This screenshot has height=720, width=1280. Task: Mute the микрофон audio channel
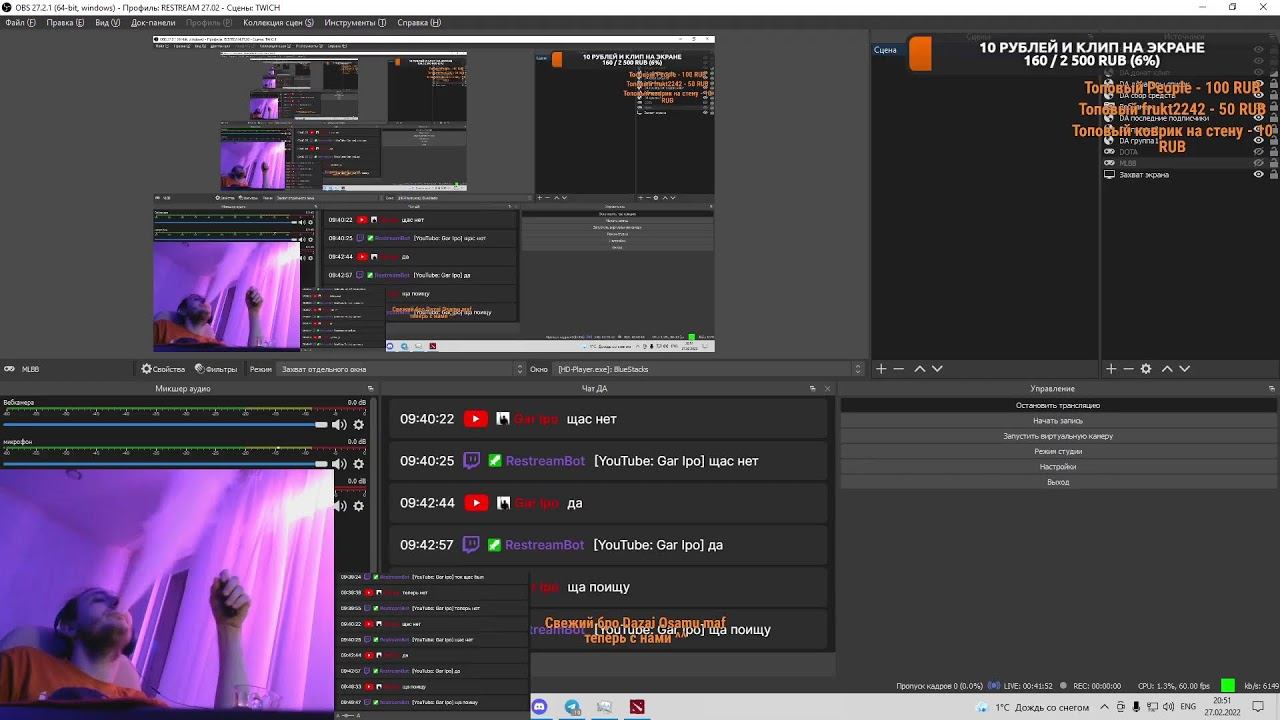click(x=339, y=464)
